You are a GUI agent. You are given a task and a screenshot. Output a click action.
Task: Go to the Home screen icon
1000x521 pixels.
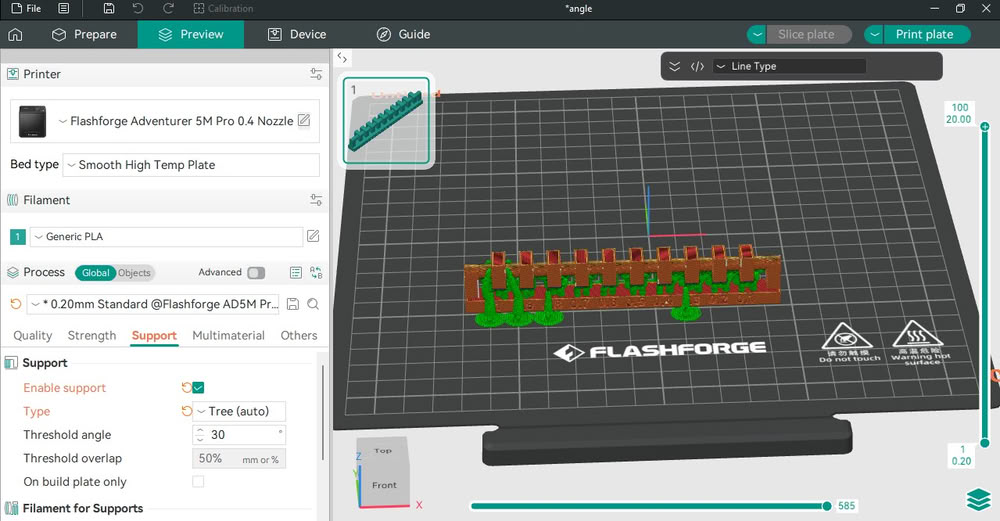[x=15, y=34]
